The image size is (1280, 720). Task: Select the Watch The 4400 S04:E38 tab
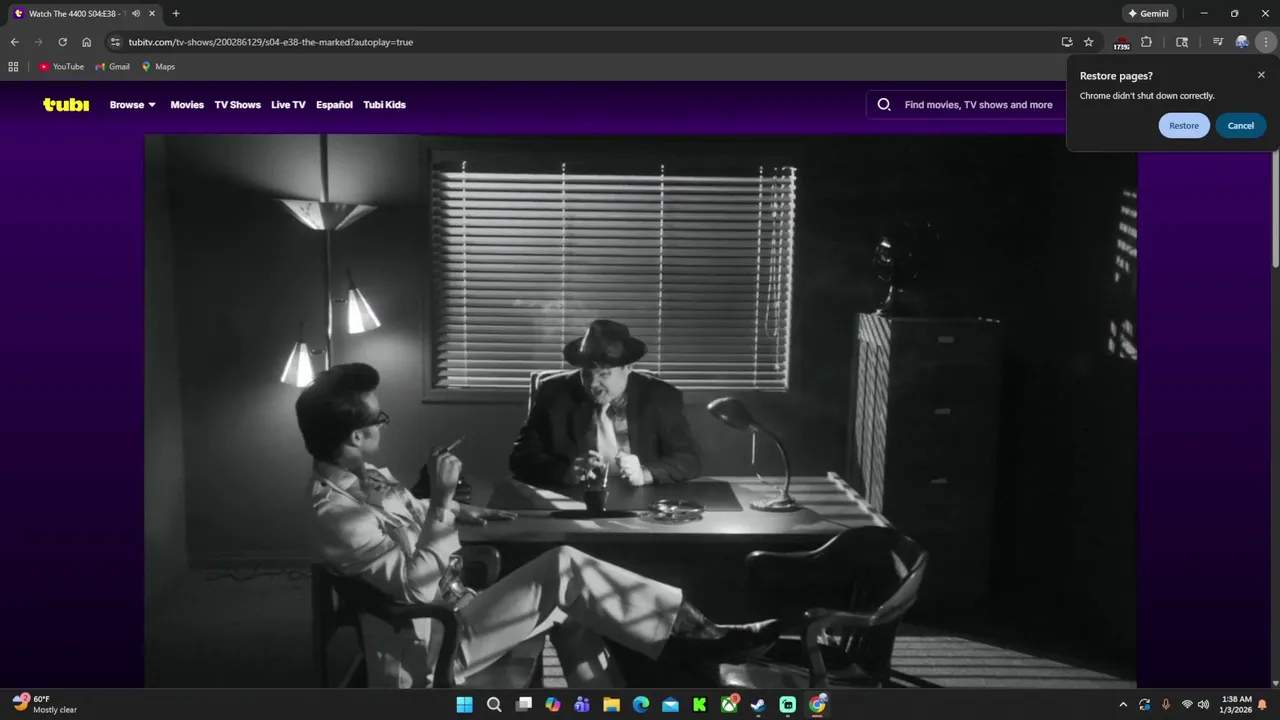point(75,14)
